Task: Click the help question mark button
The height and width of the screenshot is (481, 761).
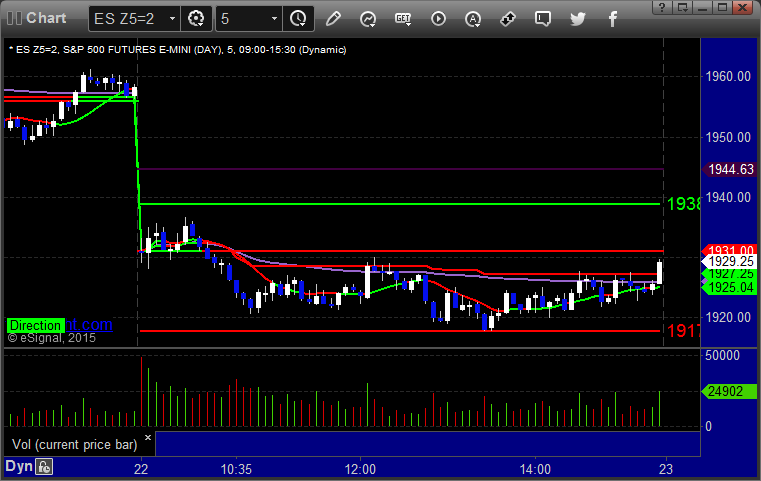Action: tap(662, 7)
